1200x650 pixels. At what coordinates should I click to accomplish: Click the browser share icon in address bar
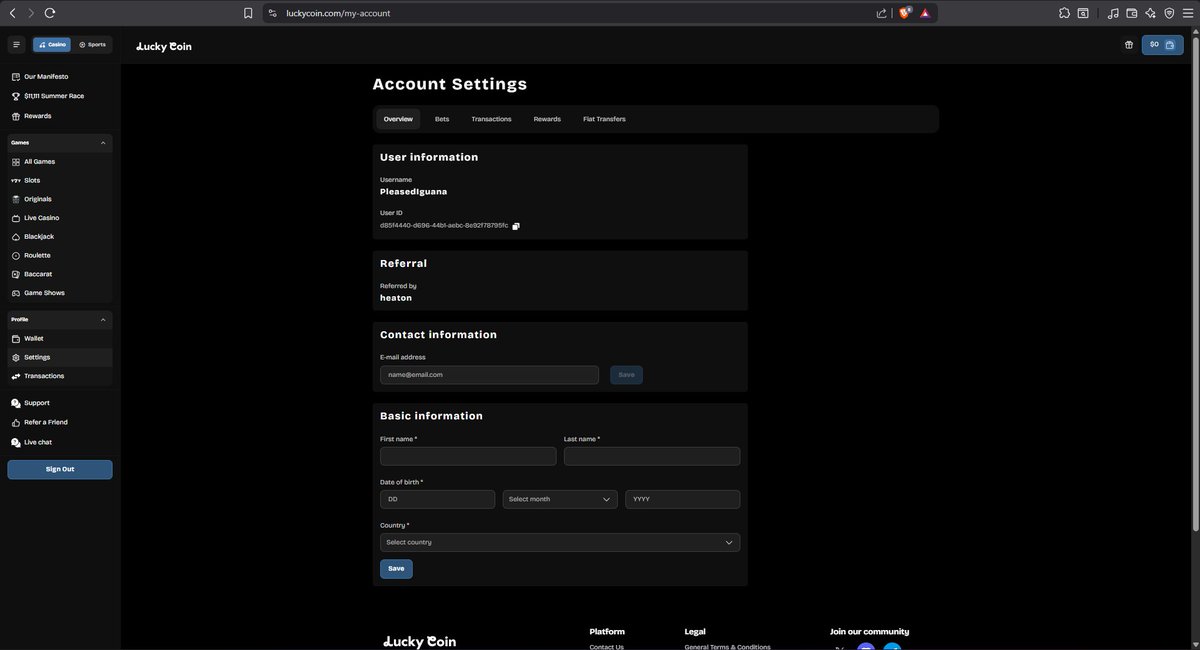coord(881,13)
